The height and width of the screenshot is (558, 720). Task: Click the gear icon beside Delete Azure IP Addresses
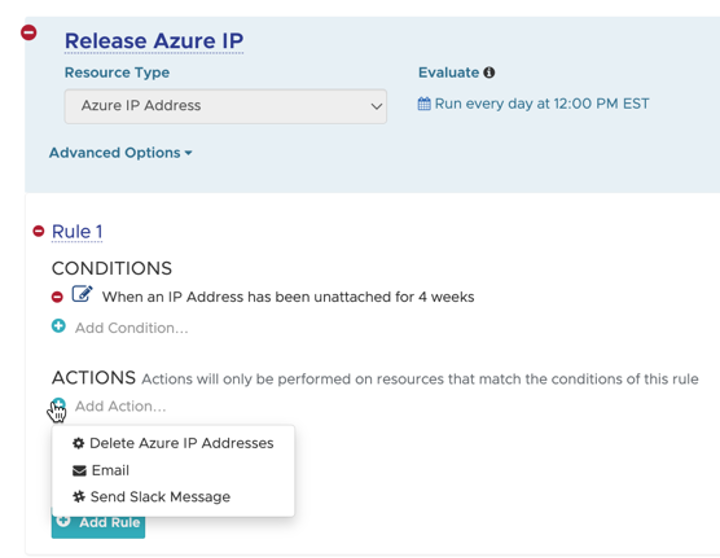pos(79,443)
